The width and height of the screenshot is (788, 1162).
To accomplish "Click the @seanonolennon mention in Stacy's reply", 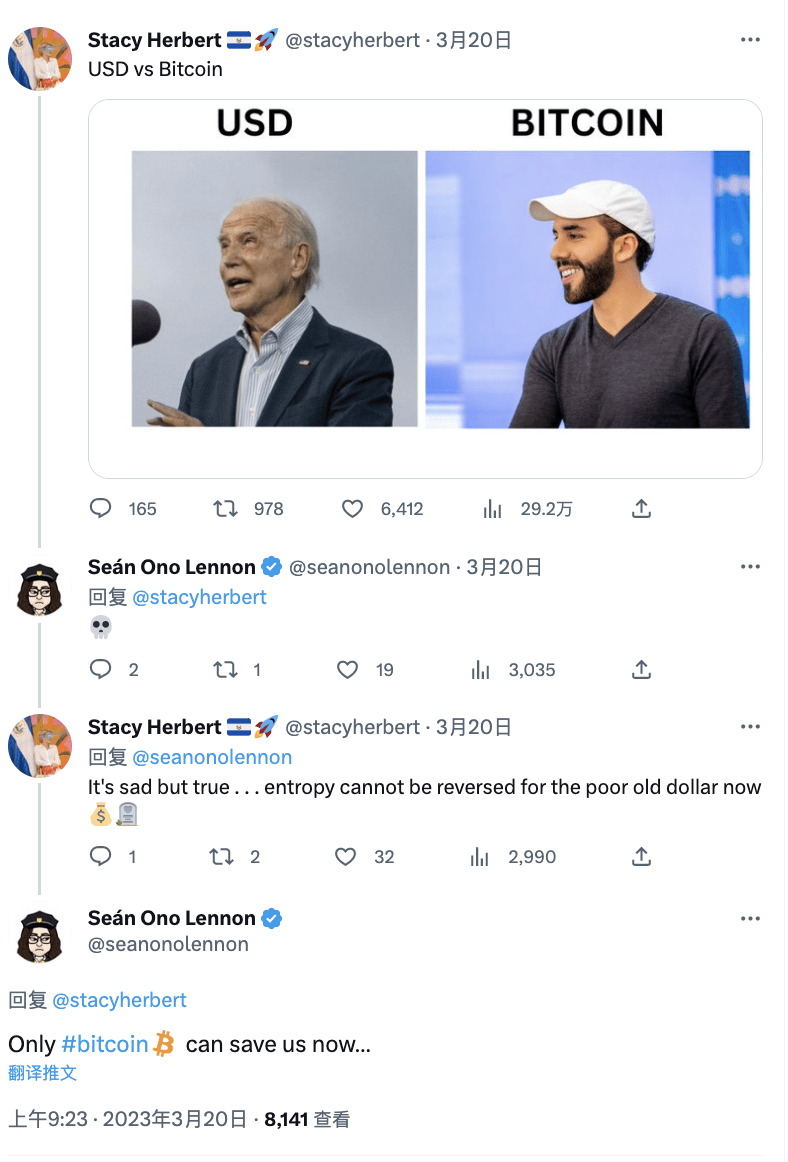I will click(212, 757).
